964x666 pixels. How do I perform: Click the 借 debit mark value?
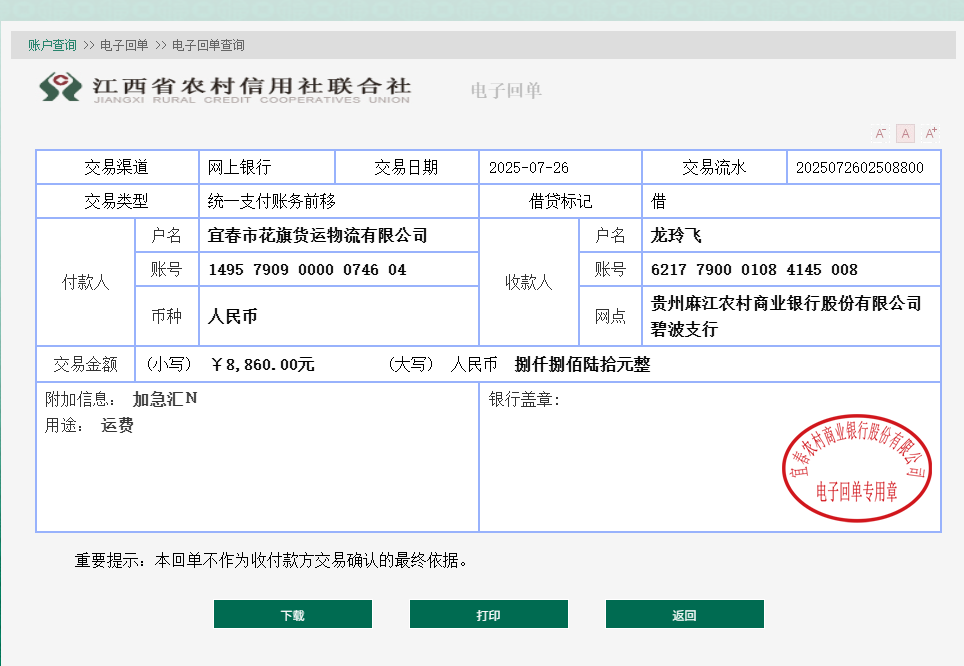[658, 201]
